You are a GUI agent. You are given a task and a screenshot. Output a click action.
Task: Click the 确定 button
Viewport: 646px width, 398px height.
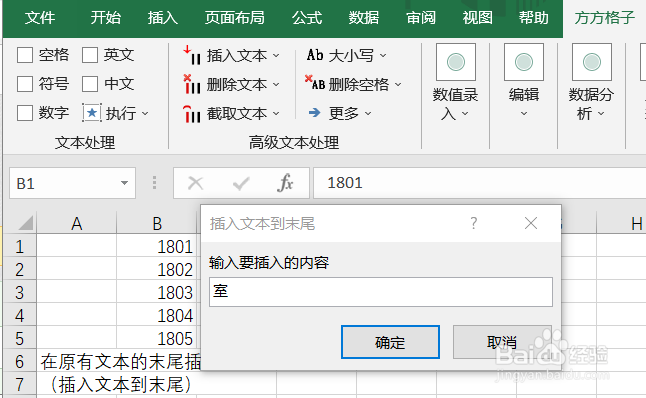point(390,342)
